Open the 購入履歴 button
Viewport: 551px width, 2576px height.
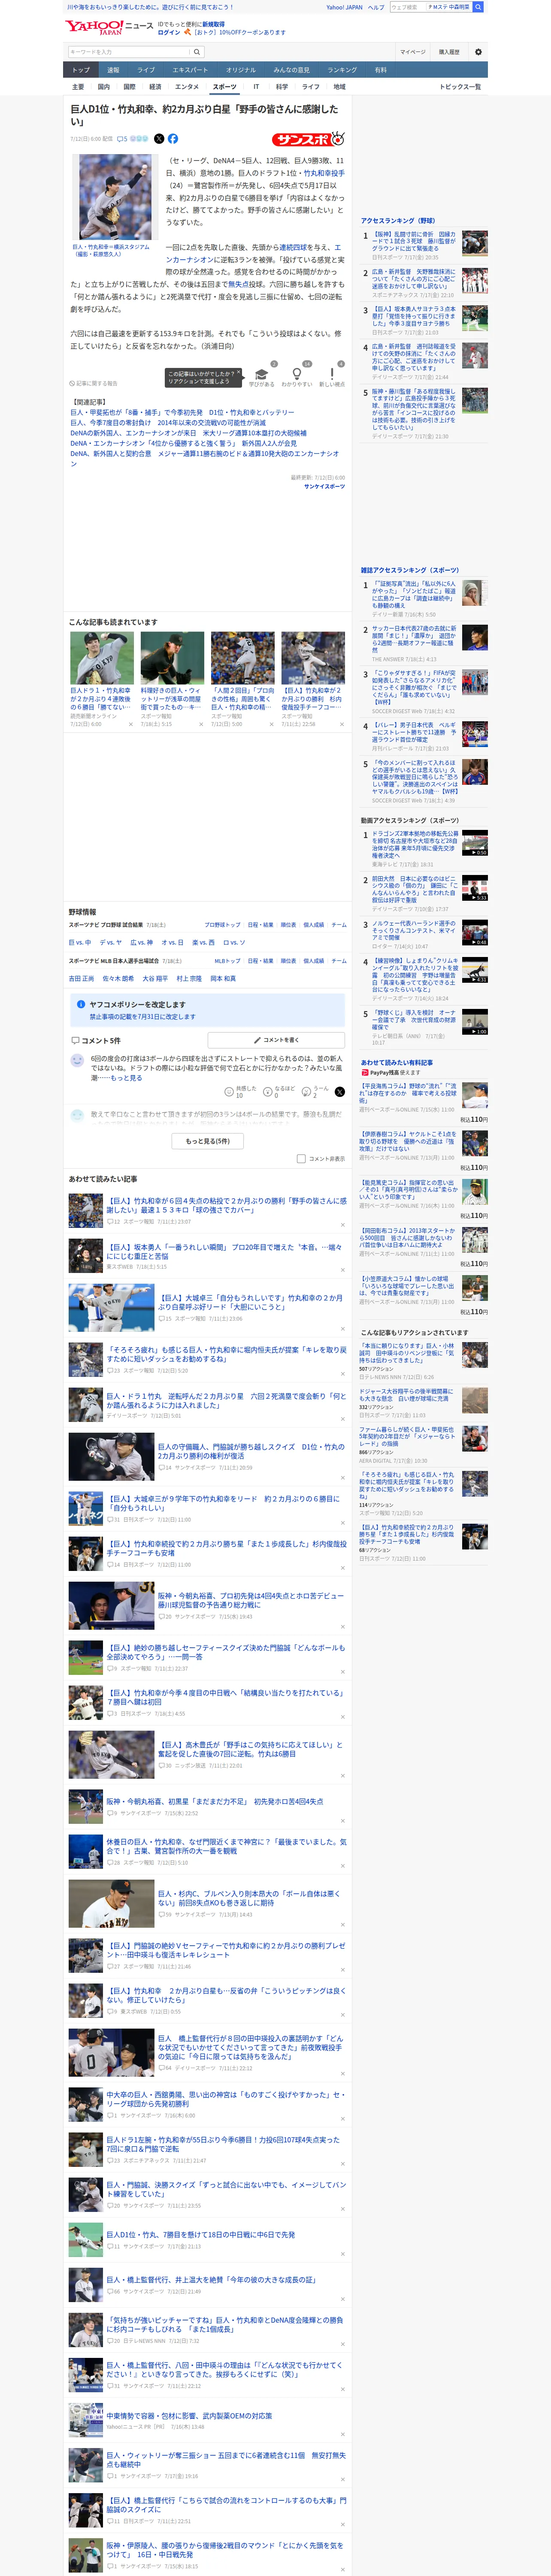(x=449, y=52)
